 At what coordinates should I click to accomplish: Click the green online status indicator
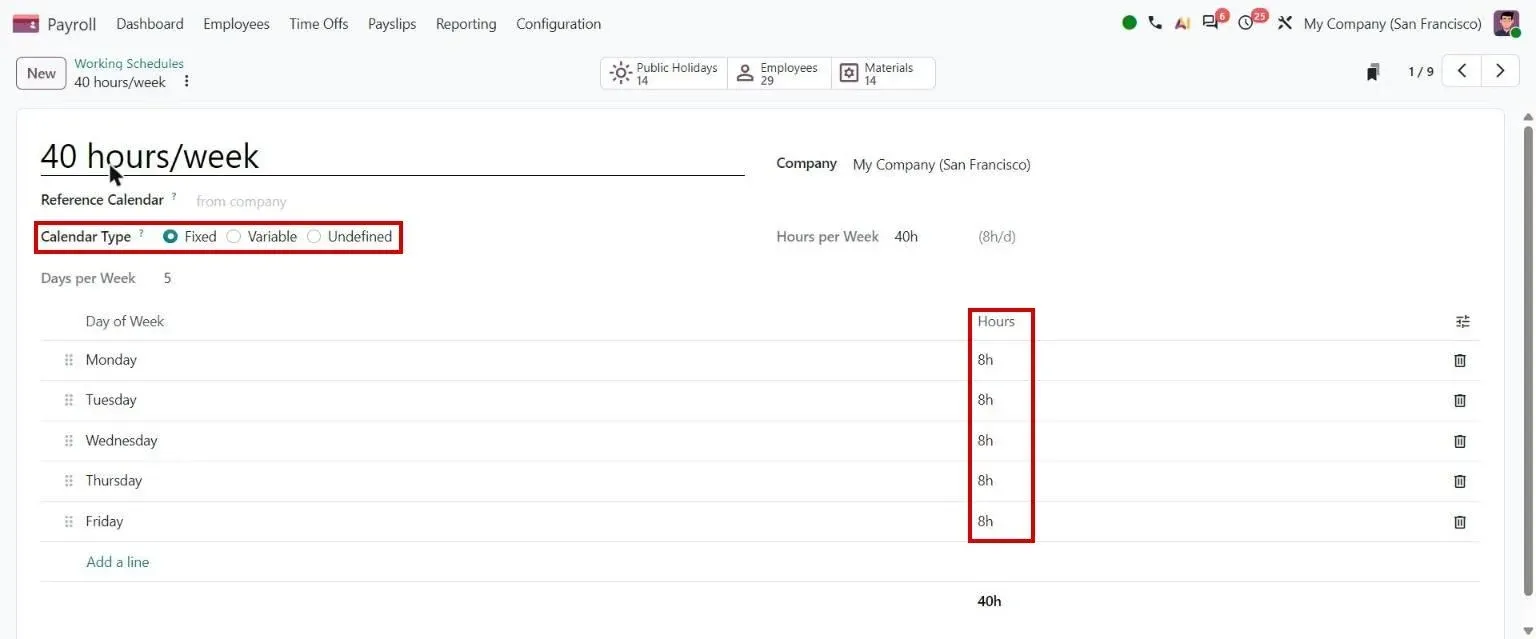click(1129, 23)
